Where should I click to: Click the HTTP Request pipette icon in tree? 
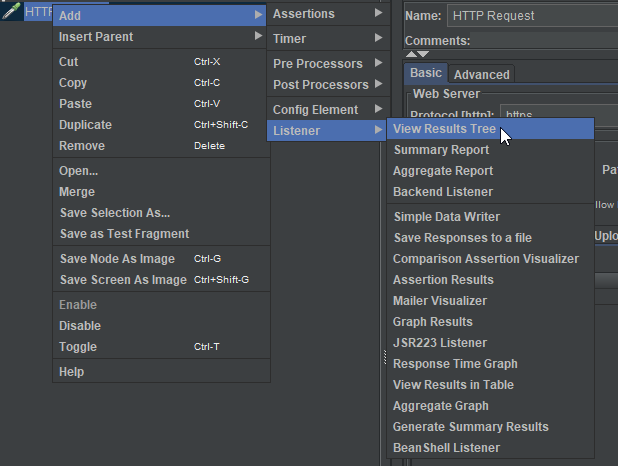[12, 11]
